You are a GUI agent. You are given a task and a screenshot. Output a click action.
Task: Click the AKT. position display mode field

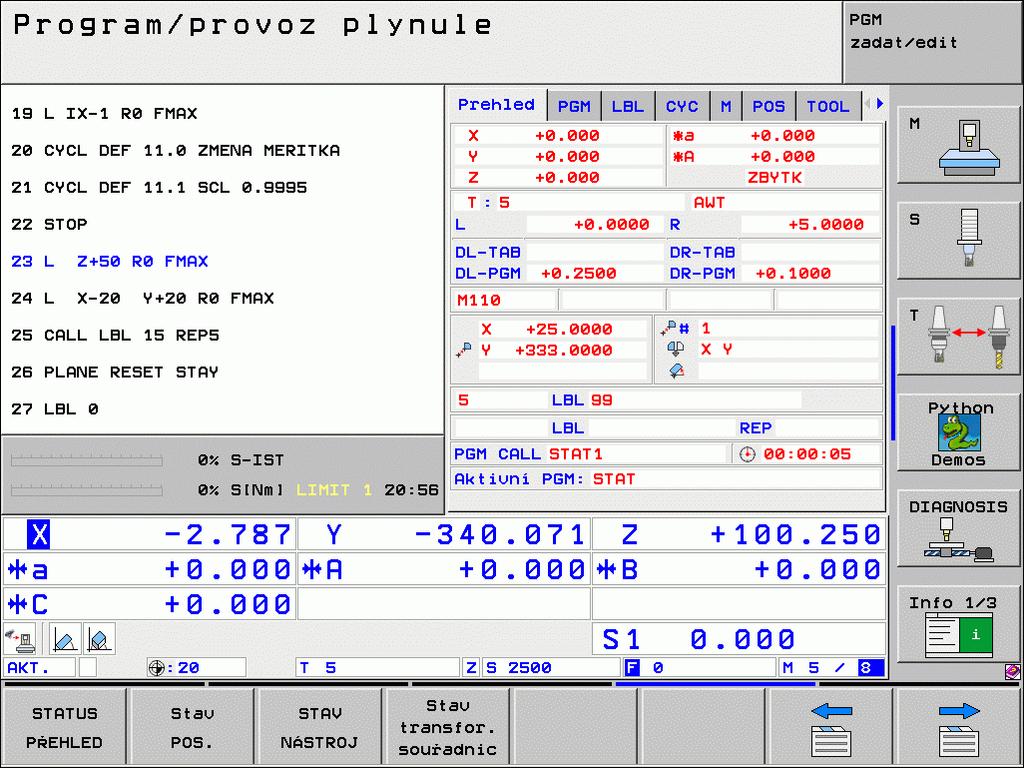[39, 667]
